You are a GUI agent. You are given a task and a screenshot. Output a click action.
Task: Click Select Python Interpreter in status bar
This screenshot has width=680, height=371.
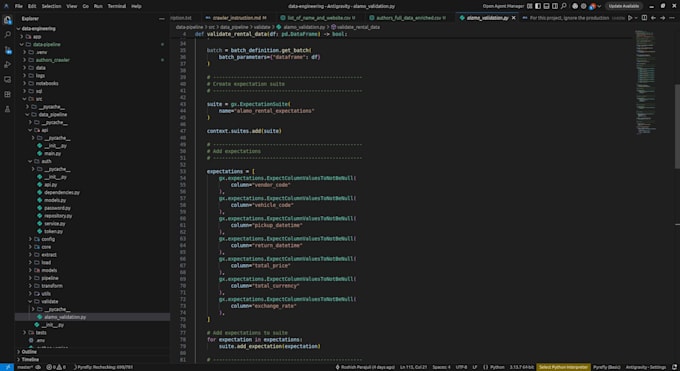point(563,367)
